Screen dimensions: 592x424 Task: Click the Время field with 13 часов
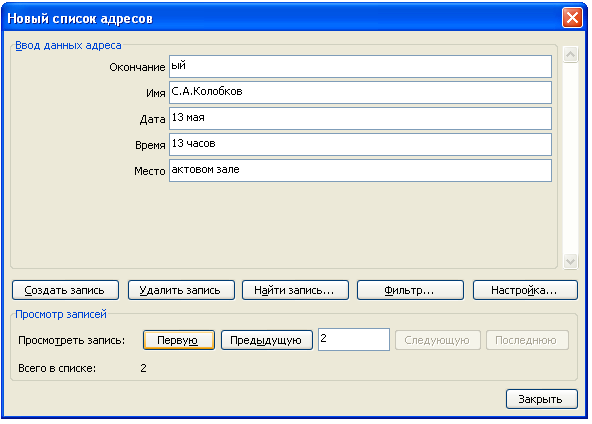click(360, 145)
